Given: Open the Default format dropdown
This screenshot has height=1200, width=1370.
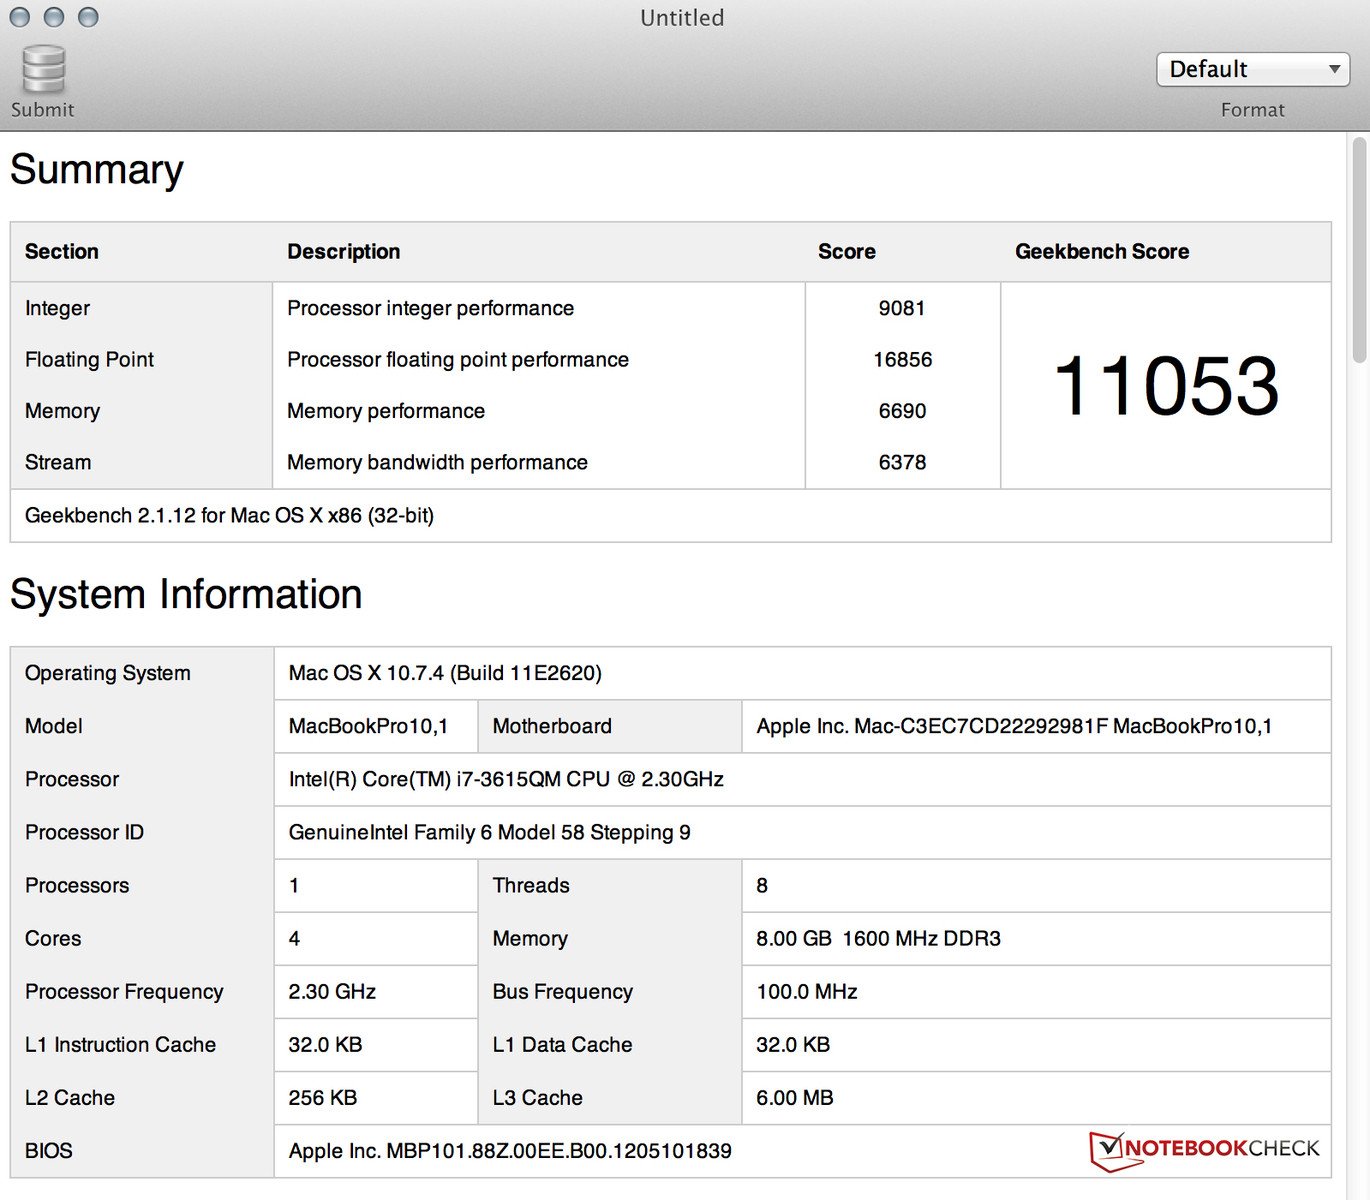Looking at the screenshot, I should pyautogui.click(x=1253, y=69).
